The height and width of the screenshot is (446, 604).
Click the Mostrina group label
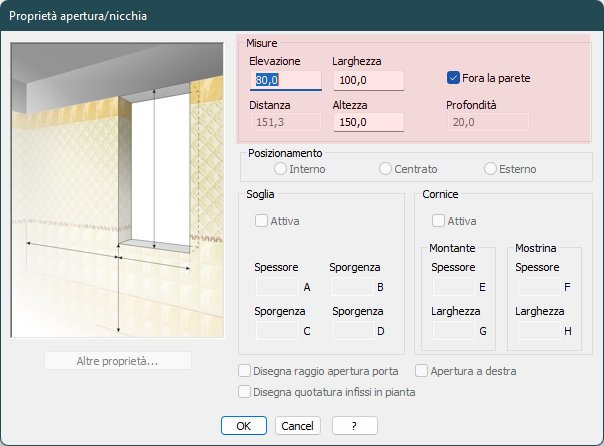pyautogui.click(x=536, y=248)
